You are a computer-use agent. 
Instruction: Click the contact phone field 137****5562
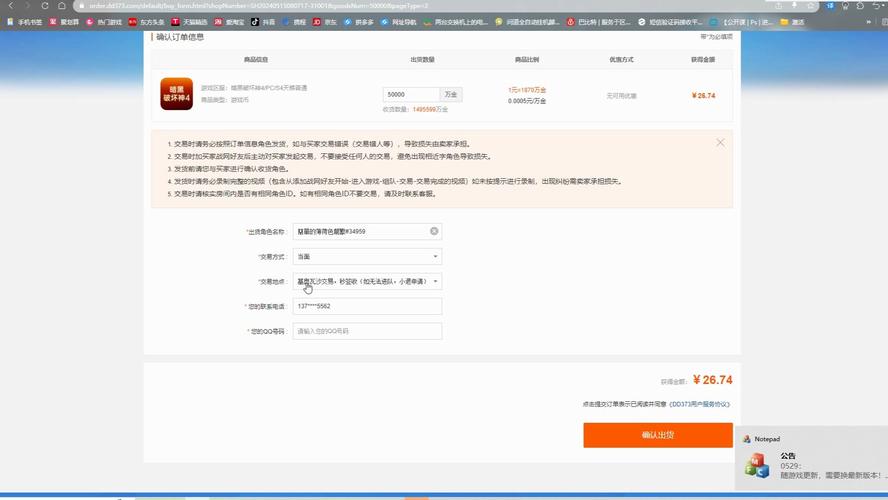click(x=367, y=306)
